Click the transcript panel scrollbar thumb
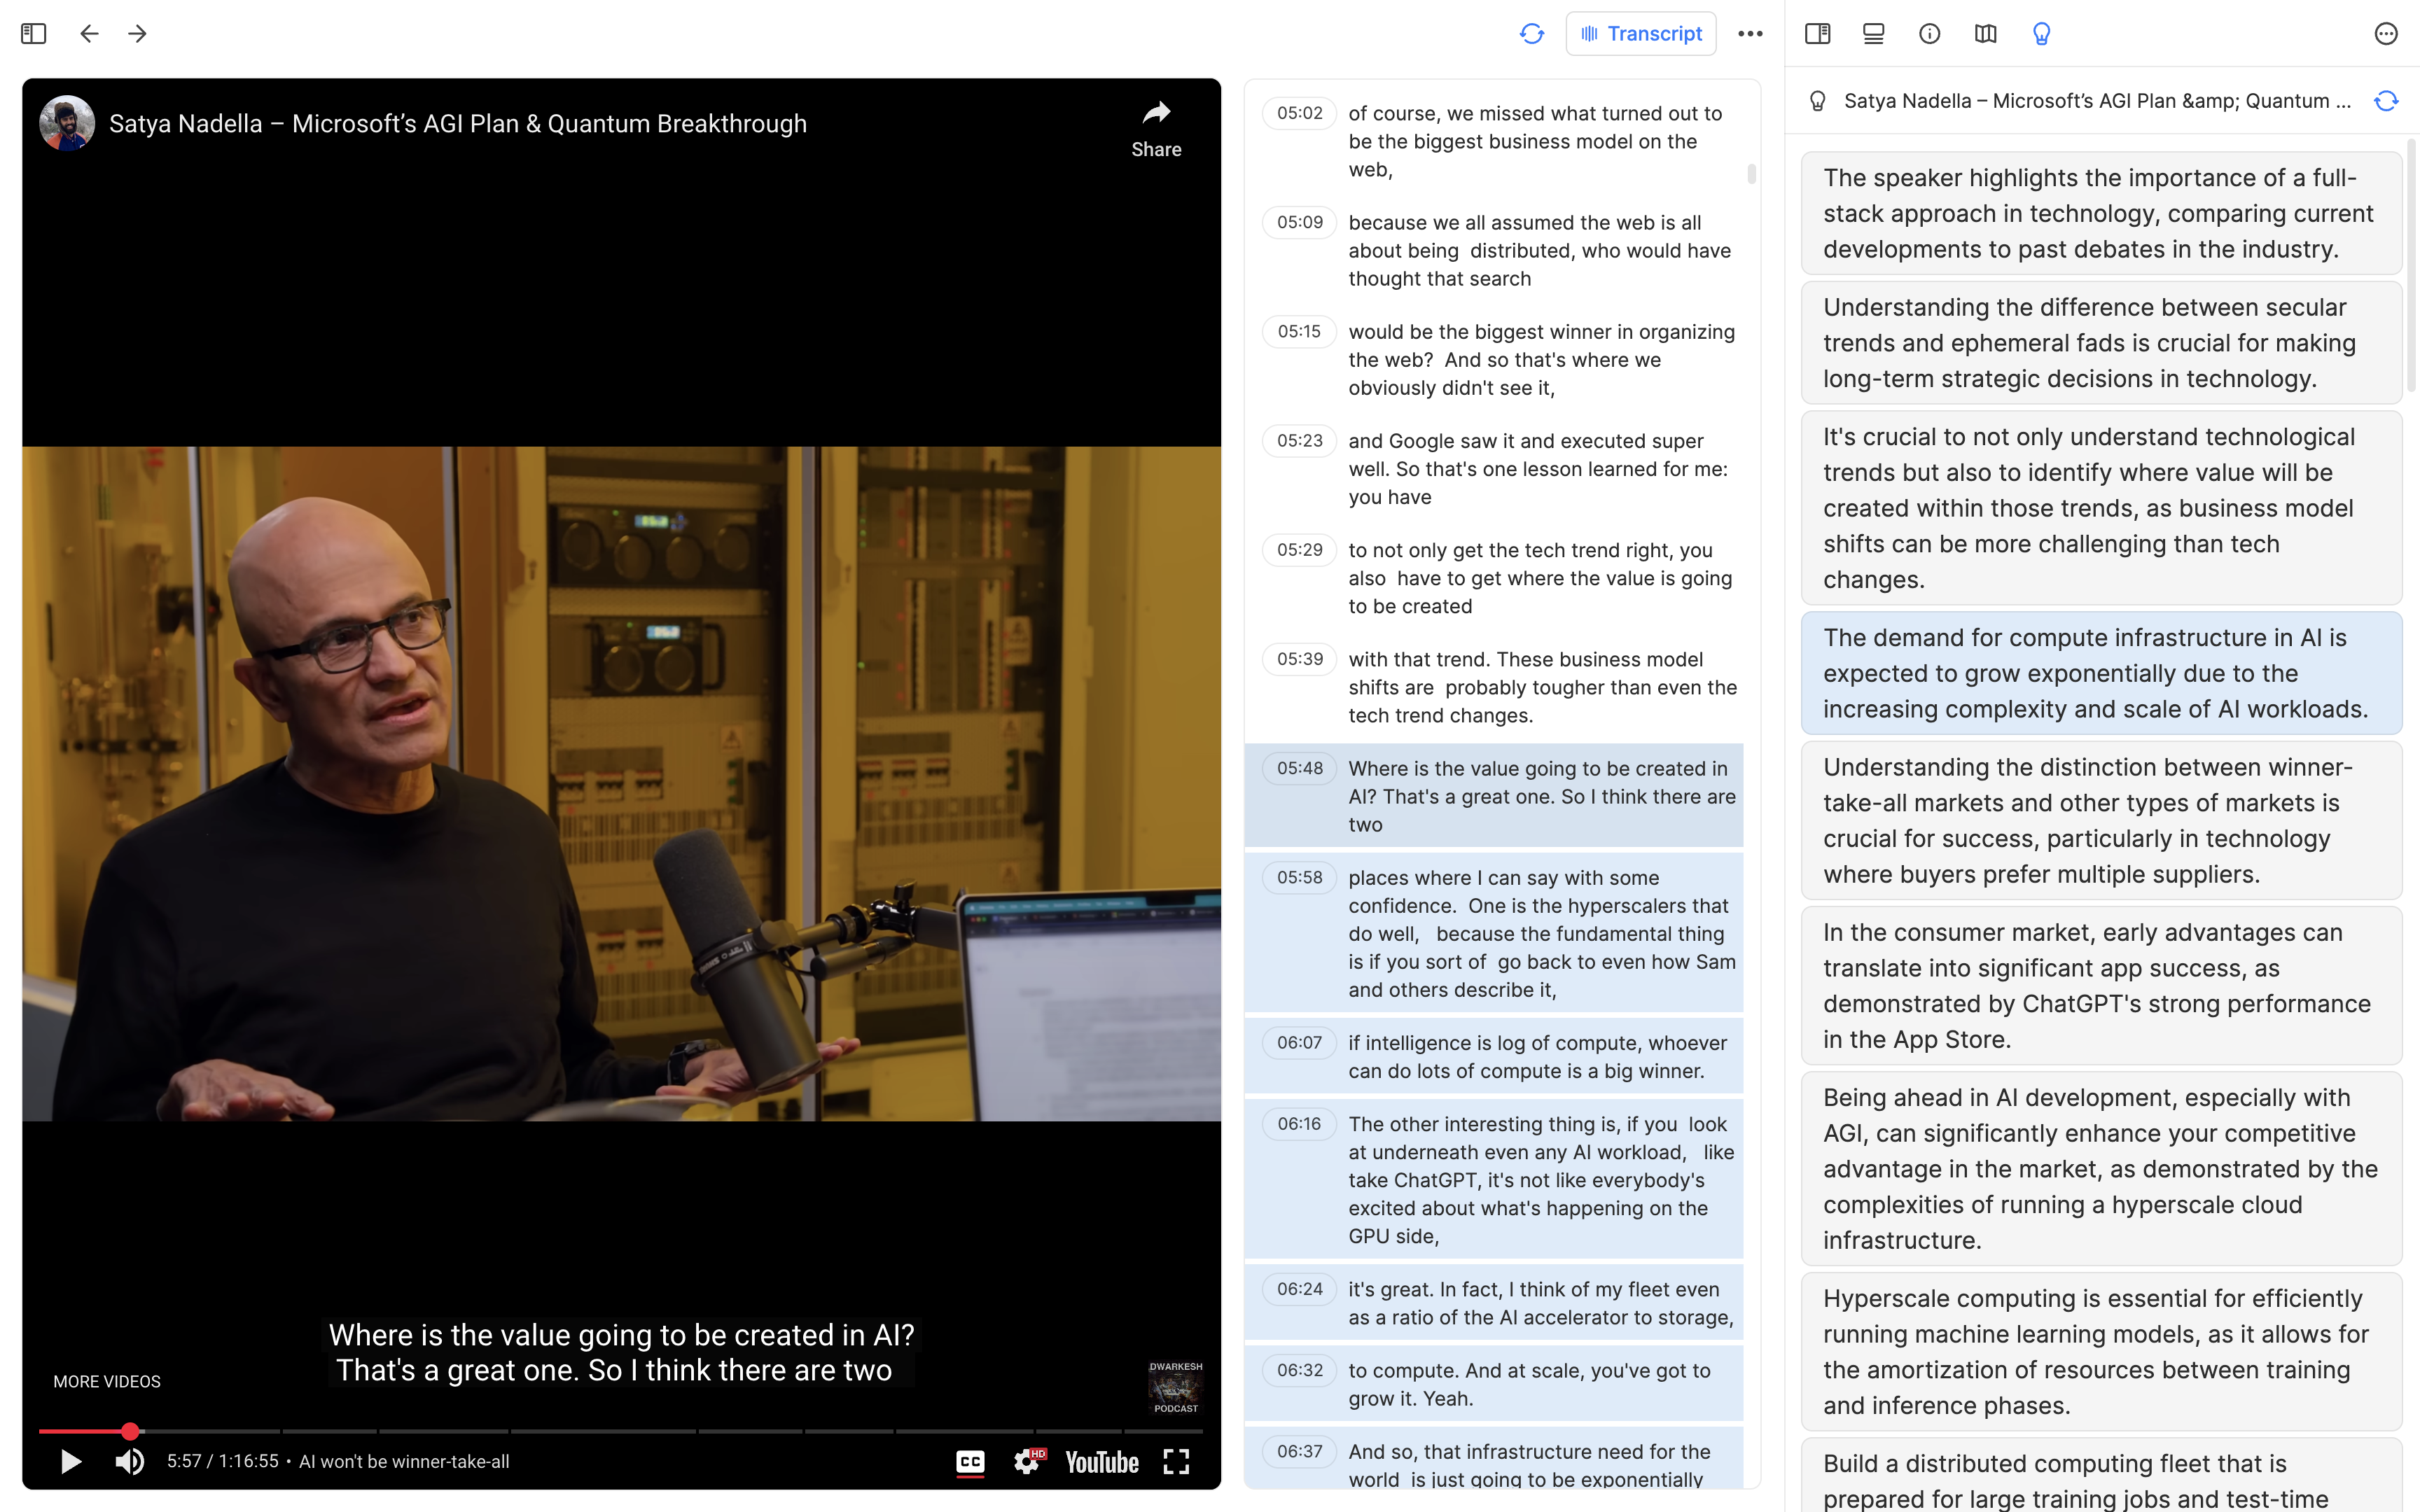The width and height of the screenshot is (2420, 1512). (1751, 174)
